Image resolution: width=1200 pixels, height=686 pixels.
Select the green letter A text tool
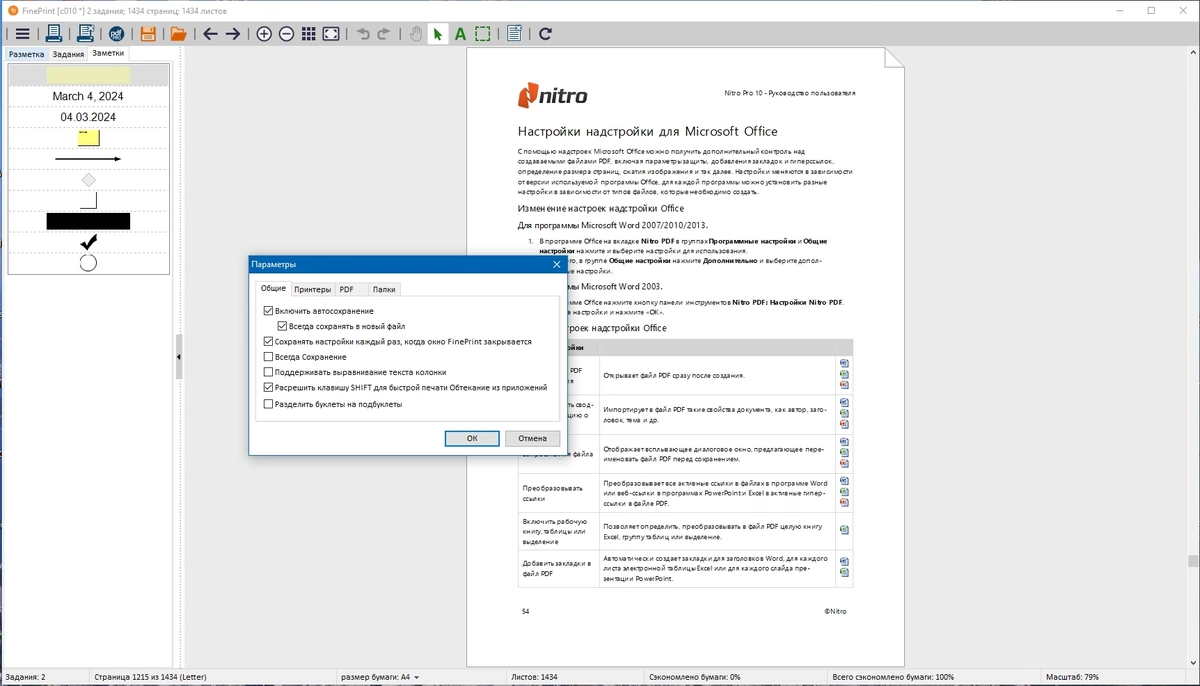(460, 34)
